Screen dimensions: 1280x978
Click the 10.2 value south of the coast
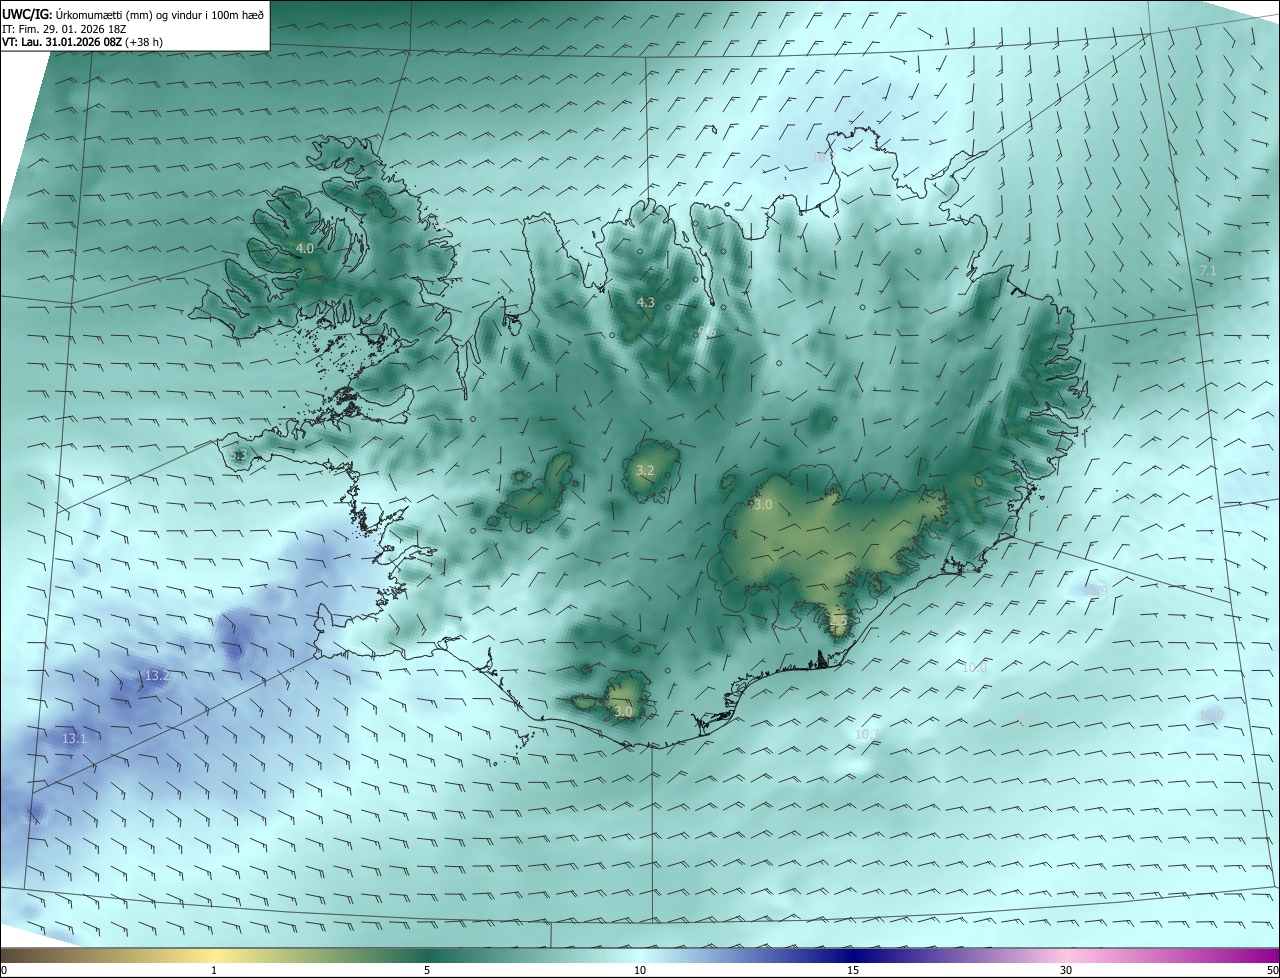(867, 734)
